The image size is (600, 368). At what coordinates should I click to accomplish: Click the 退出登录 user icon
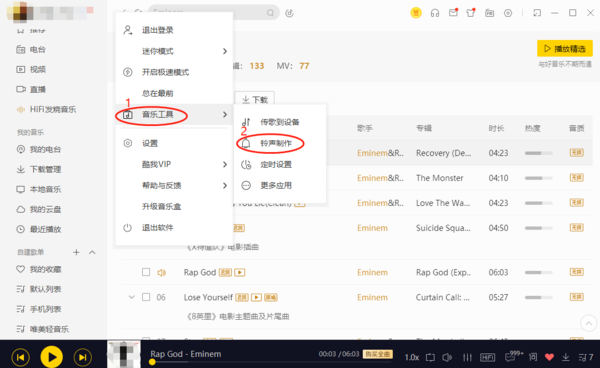[128, 30]
